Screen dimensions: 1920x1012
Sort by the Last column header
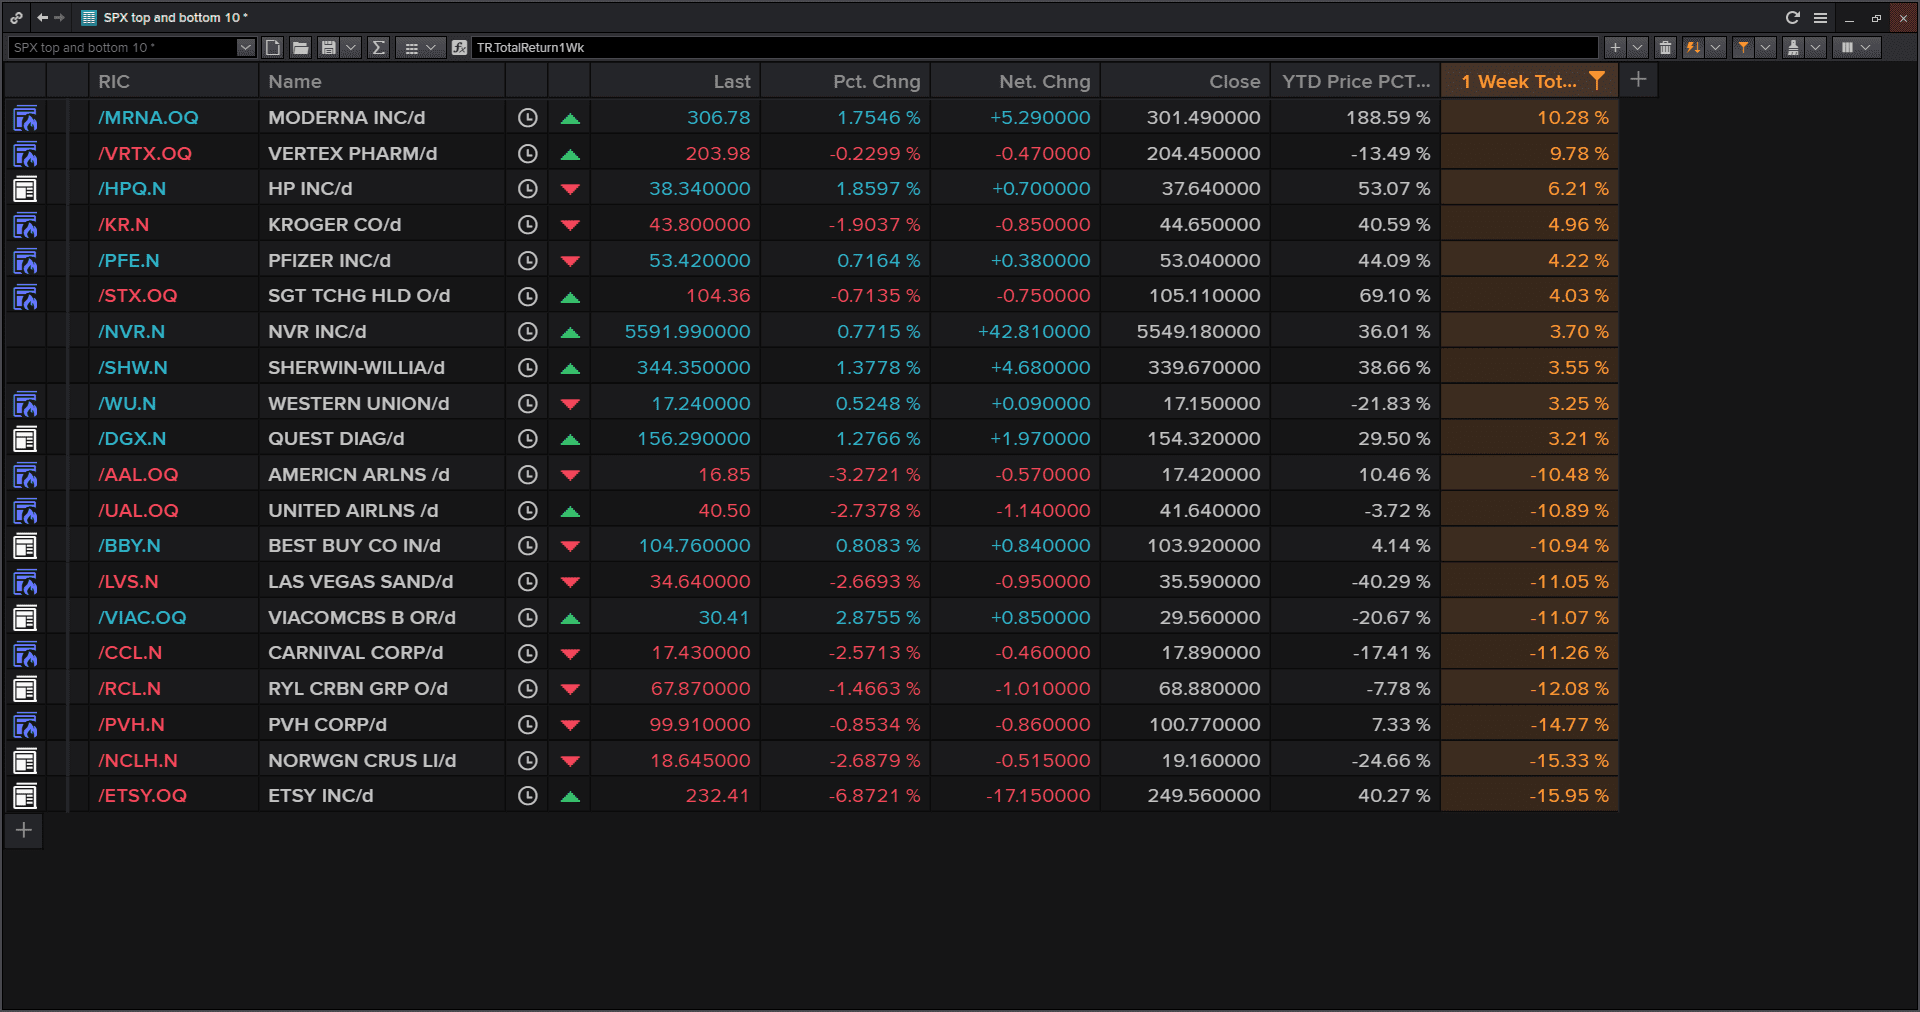[x=675, y=81]
